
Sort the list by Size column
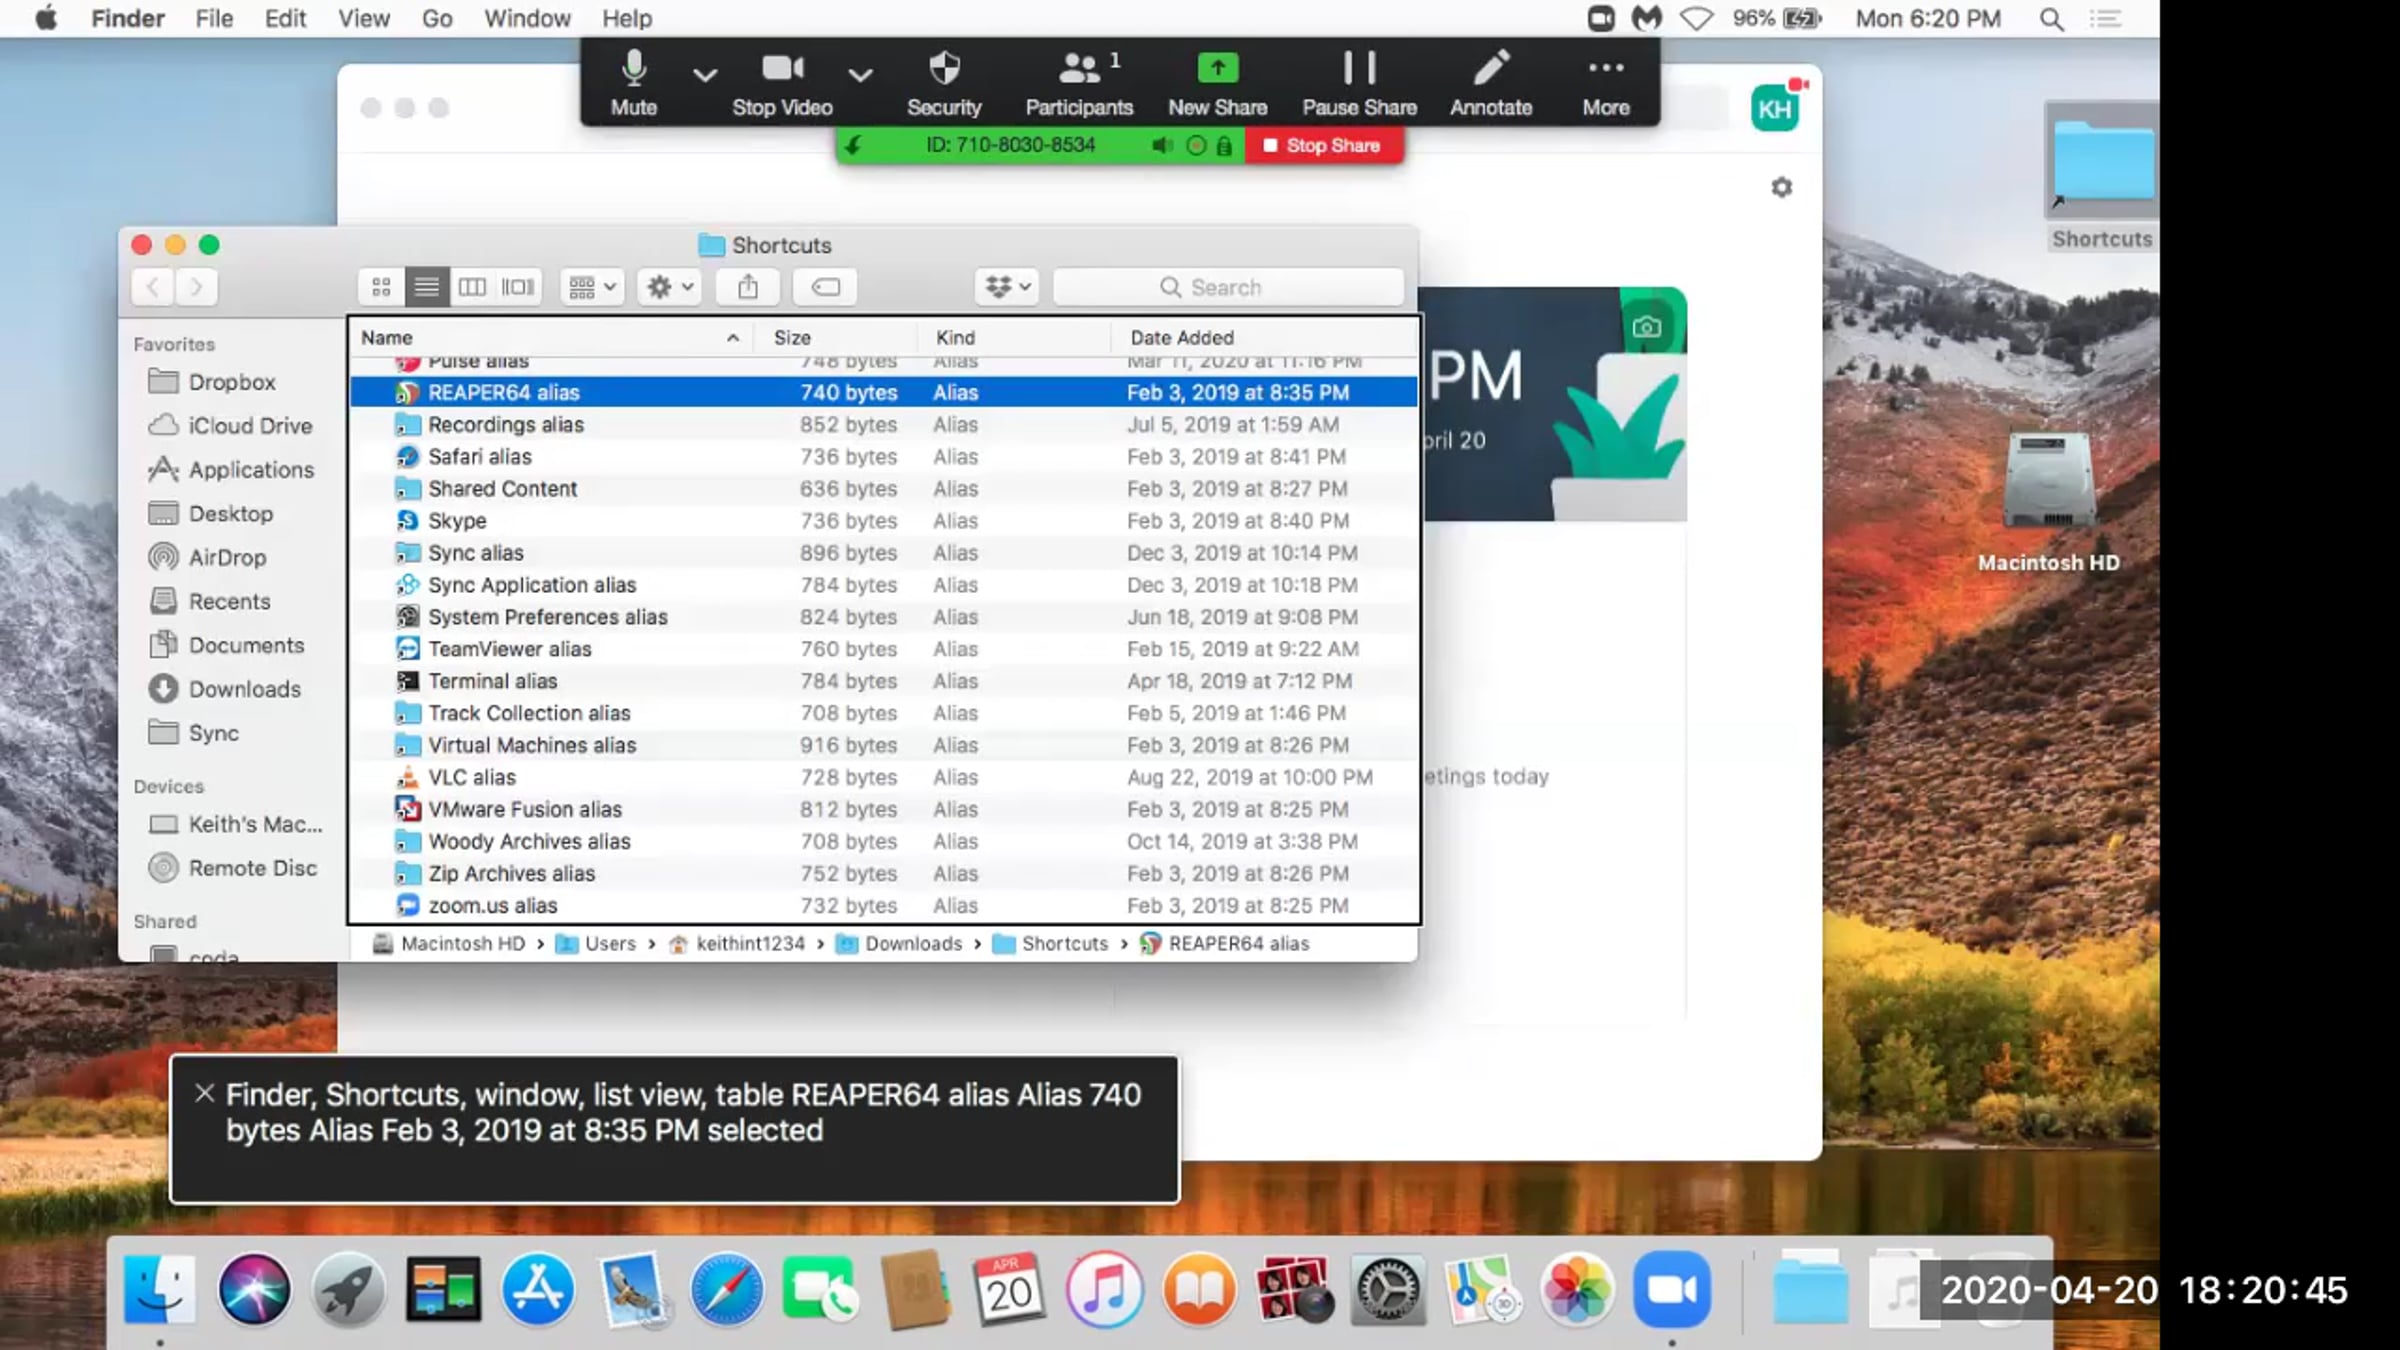point(792,338)
